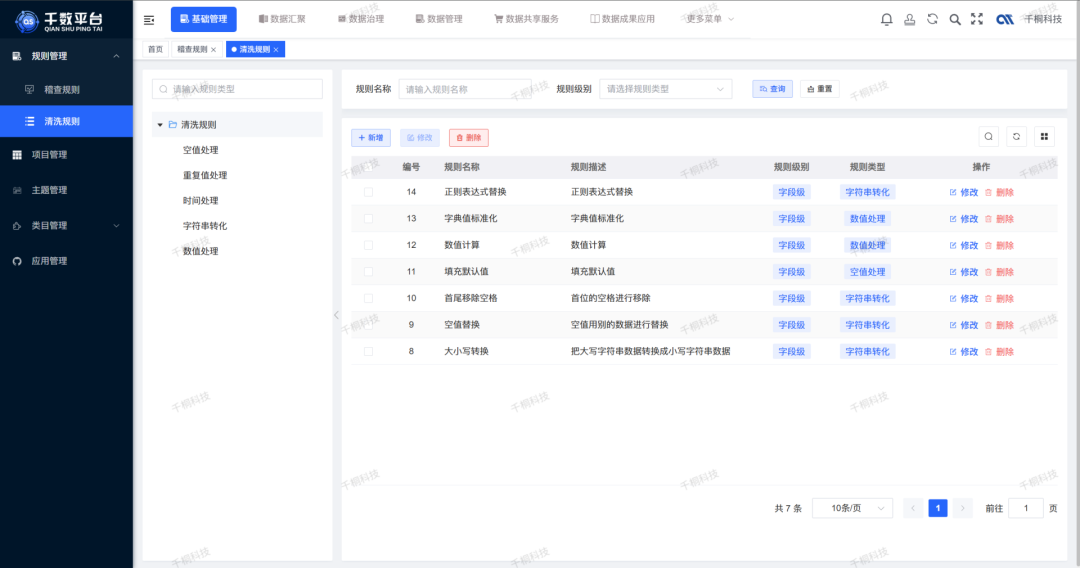Click the 查询 search button
The height and width of the screenshot is (568, 1080).
pos(773,89)
